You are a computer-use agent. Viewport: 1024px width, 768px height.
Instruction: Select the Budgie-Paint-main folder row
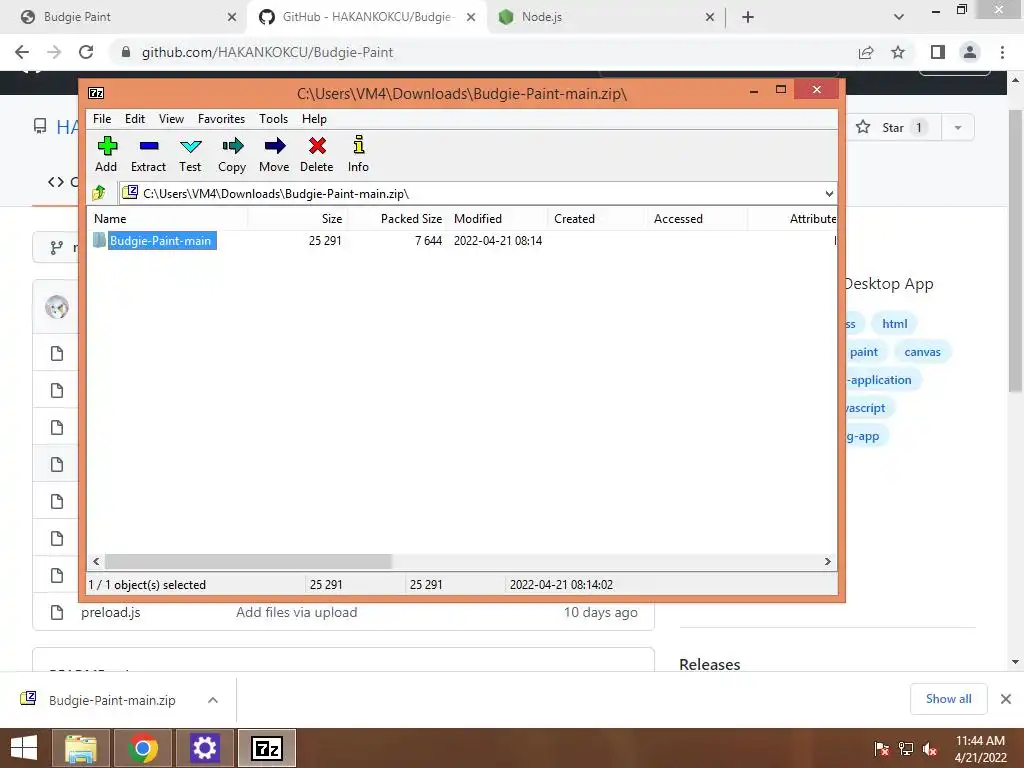(462, 240)
